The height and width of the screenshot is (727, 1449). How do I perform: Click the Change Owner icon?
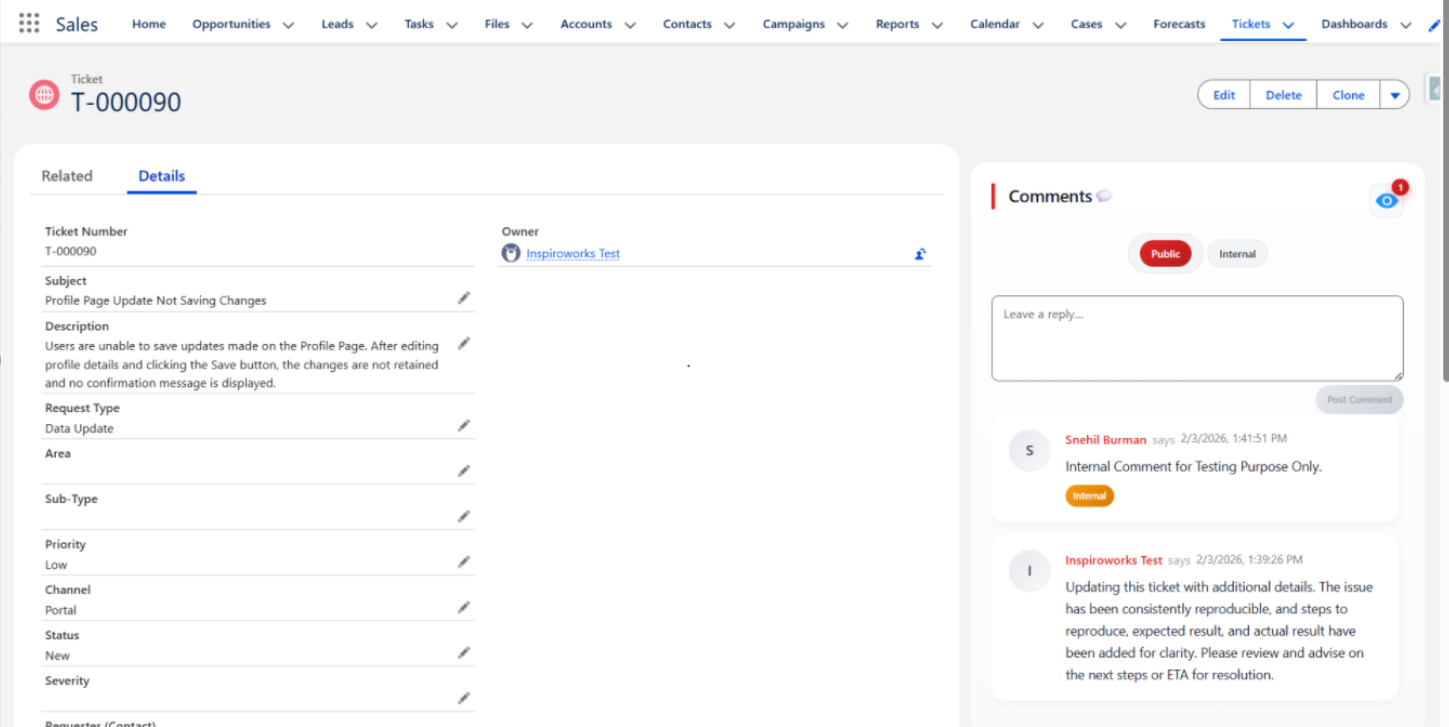pyautogui.click(x=920, y=254)
